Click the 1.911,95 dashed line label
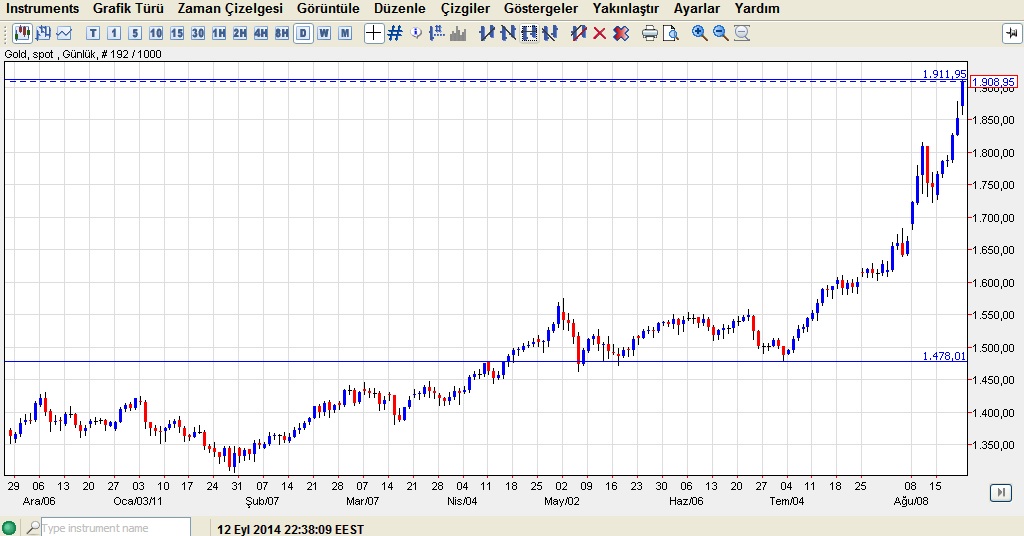This screenshot has width=1024, height=536. (944, 74)
